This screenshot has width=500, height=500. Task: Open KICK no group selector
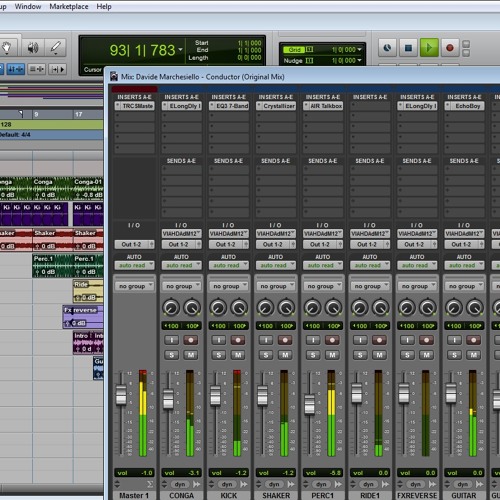click(x=229, y=286)
